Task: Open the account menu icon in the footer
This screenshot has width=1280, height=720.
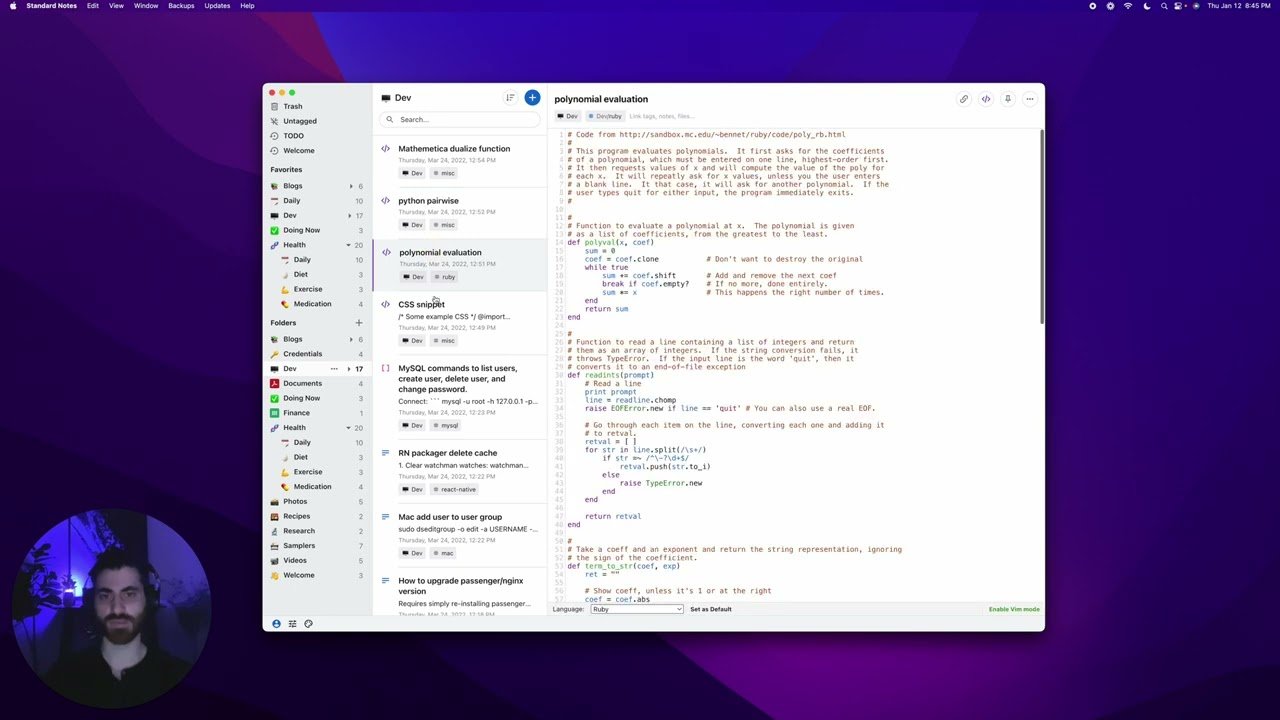Action: pyautogui.click(x=277, y=624)
